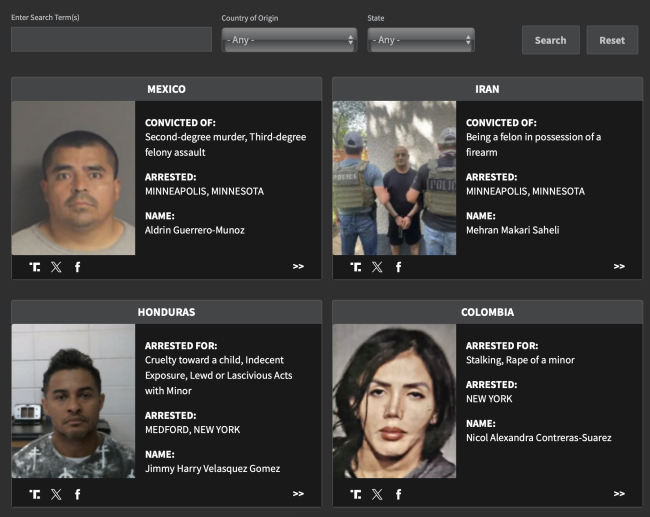Click the IRAN card header
The height and width of the screenshot is (517, 650).
(x=488, y=89)
